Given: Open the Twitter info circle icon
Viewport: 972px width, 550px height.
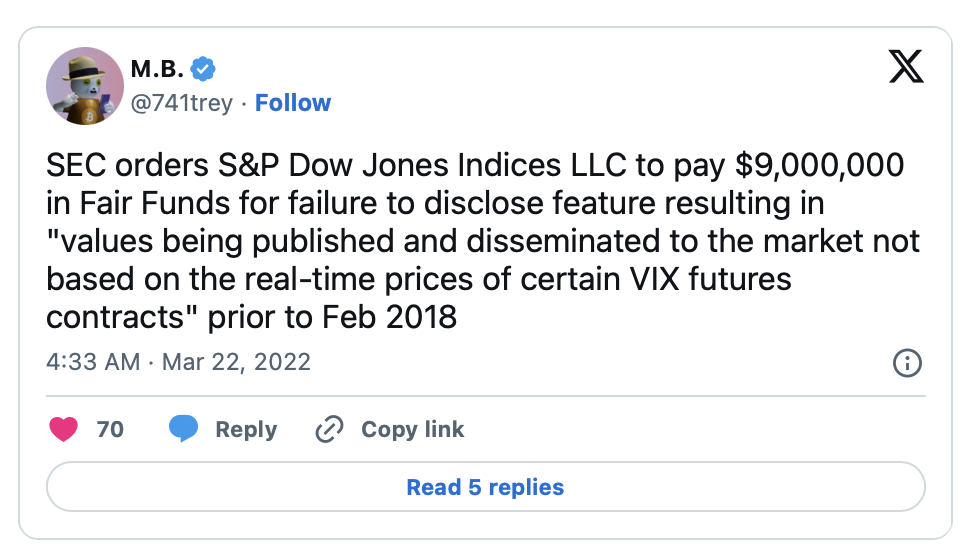Looking at the screenshot, I should tap(906, 362).
